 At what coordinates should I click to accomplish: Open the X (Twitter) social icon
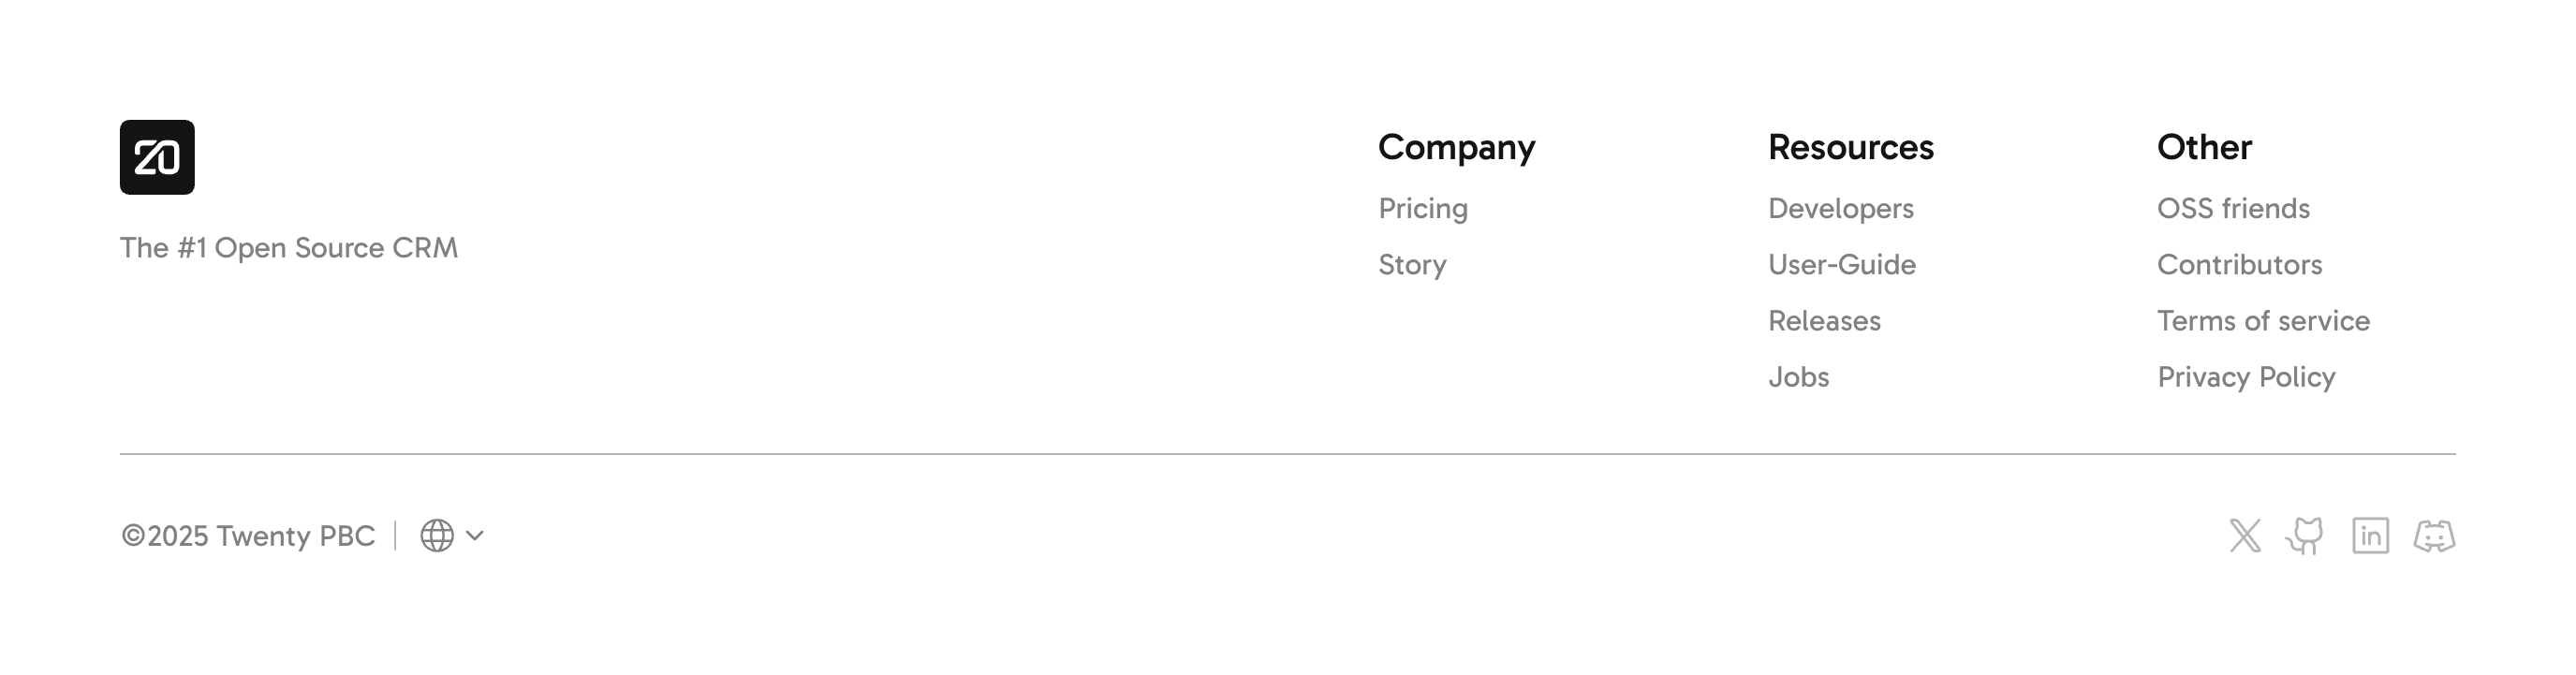click(x=2245, y=536)
